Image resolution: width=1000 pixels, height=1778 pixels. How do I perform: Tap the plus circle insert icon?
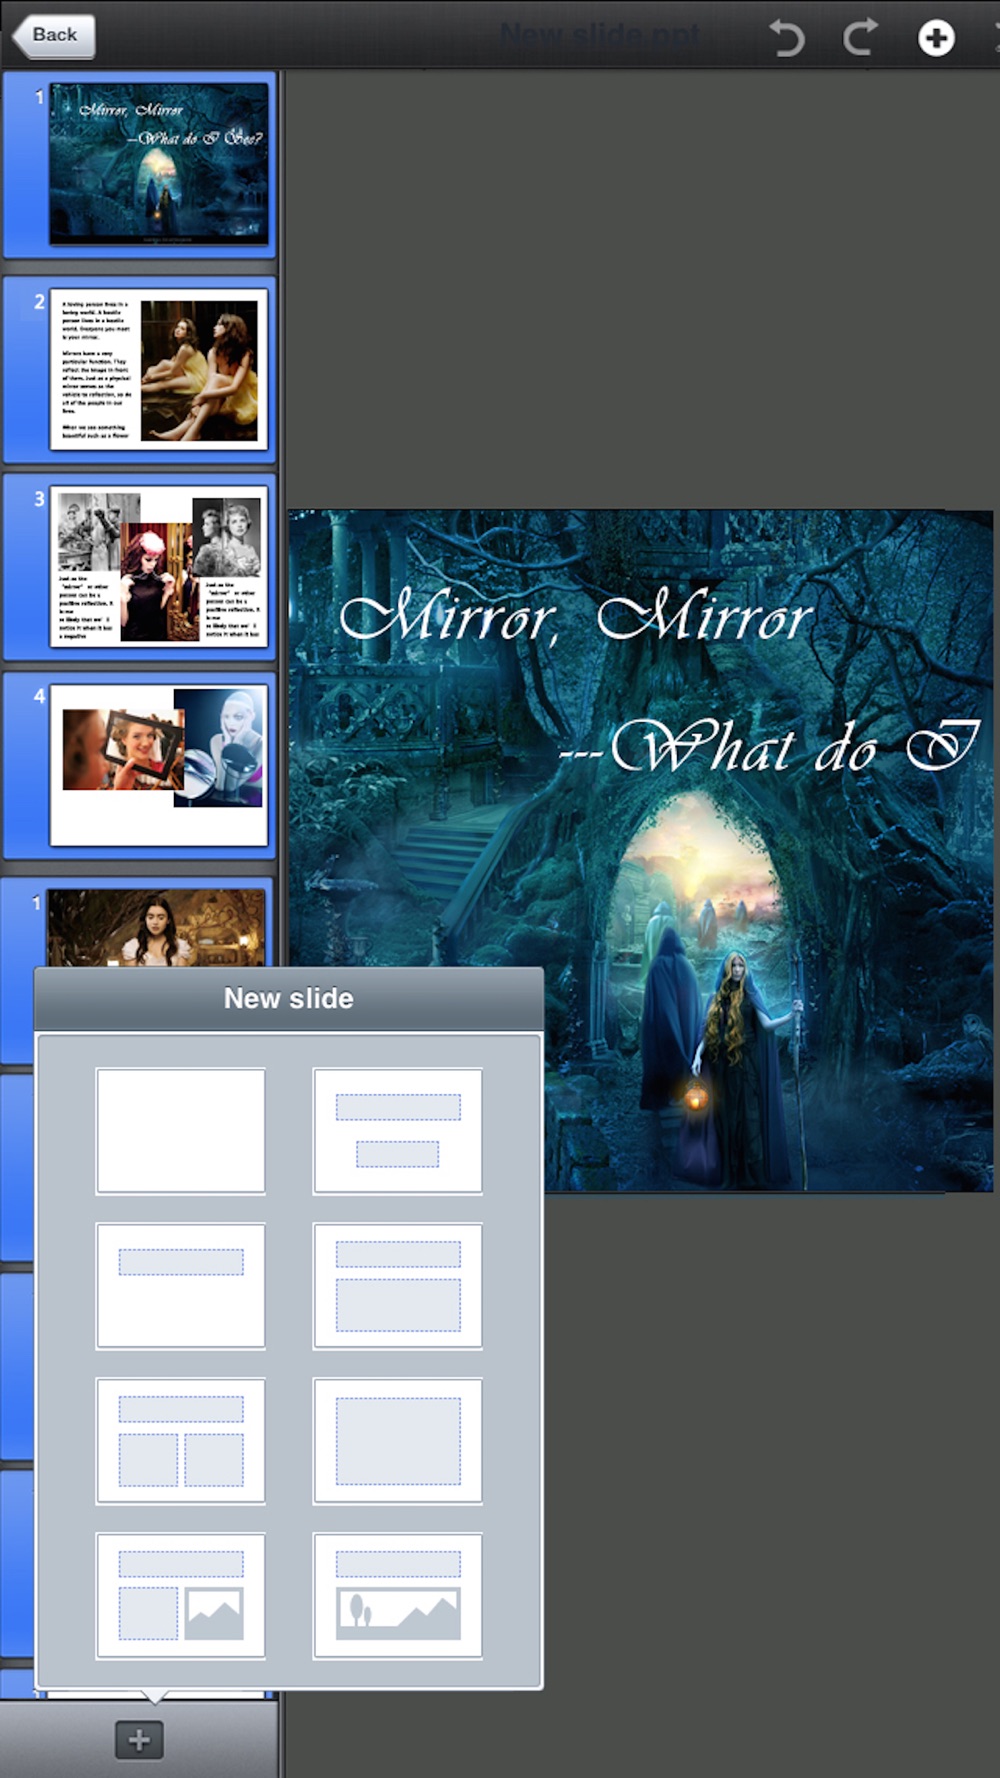(x=936, y=38)
